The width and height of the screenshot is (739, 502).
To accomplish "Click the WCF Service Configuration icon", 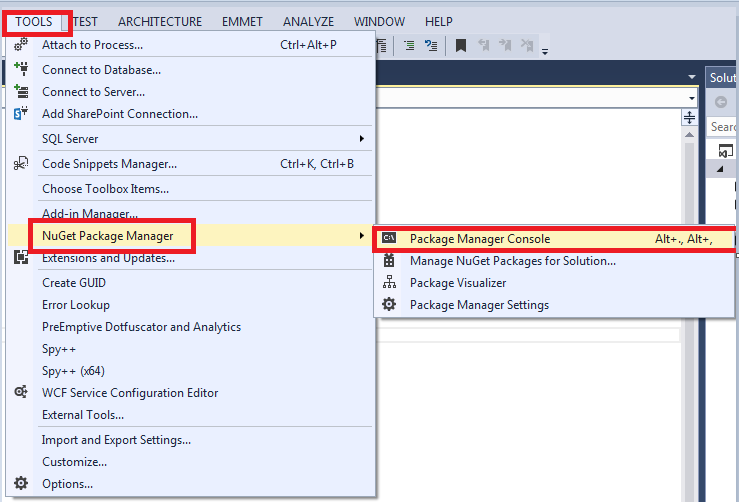I will coord(21,392).
